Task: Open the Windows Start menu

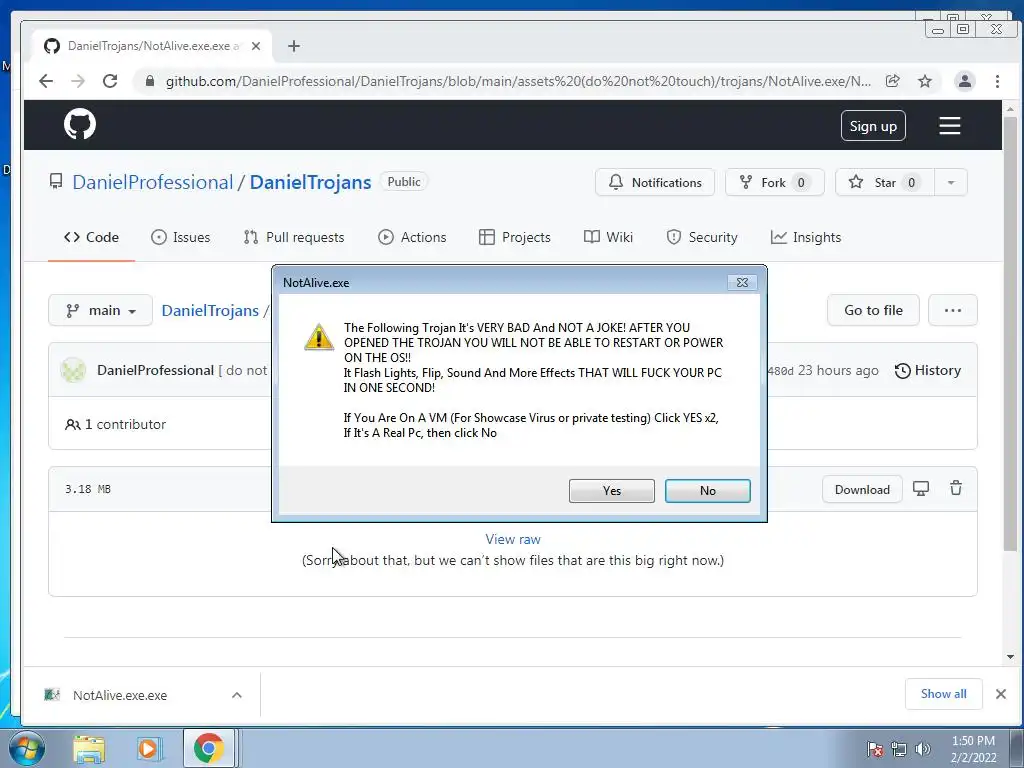Action: 26,748
